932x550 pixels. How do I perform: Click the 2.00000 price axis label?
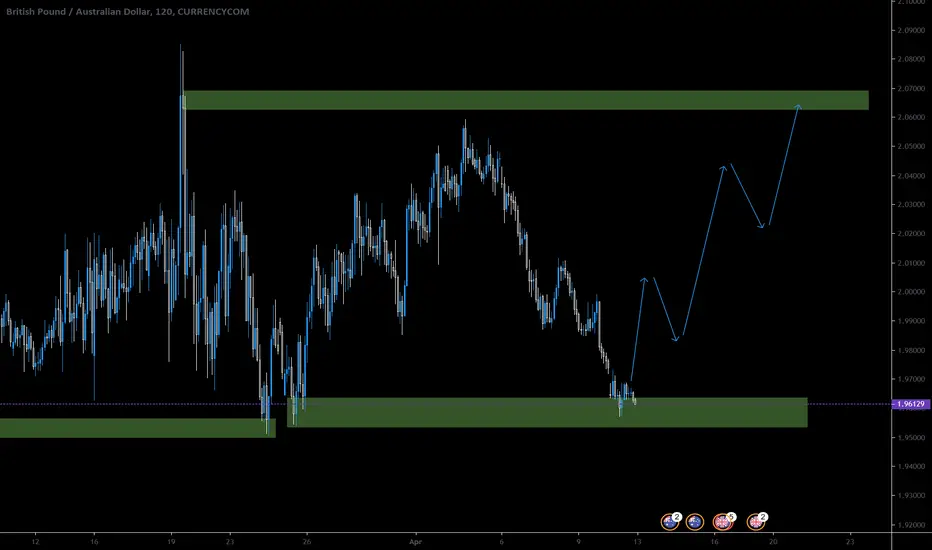tap(912, 292)
